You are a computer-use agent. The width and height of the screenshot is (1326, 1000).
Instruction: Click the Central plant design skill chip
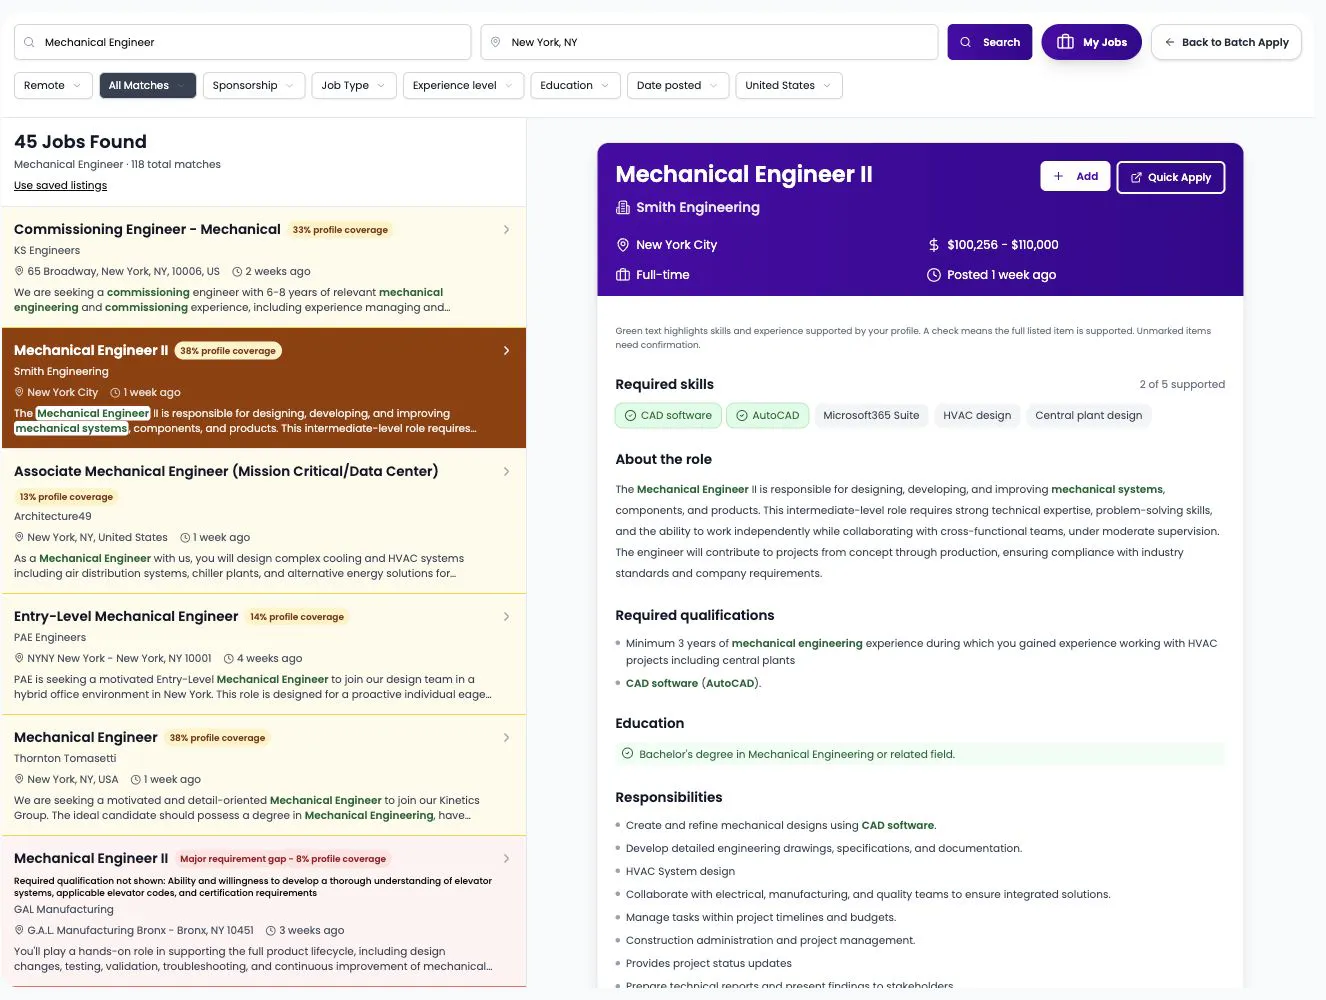(1088, 416)
